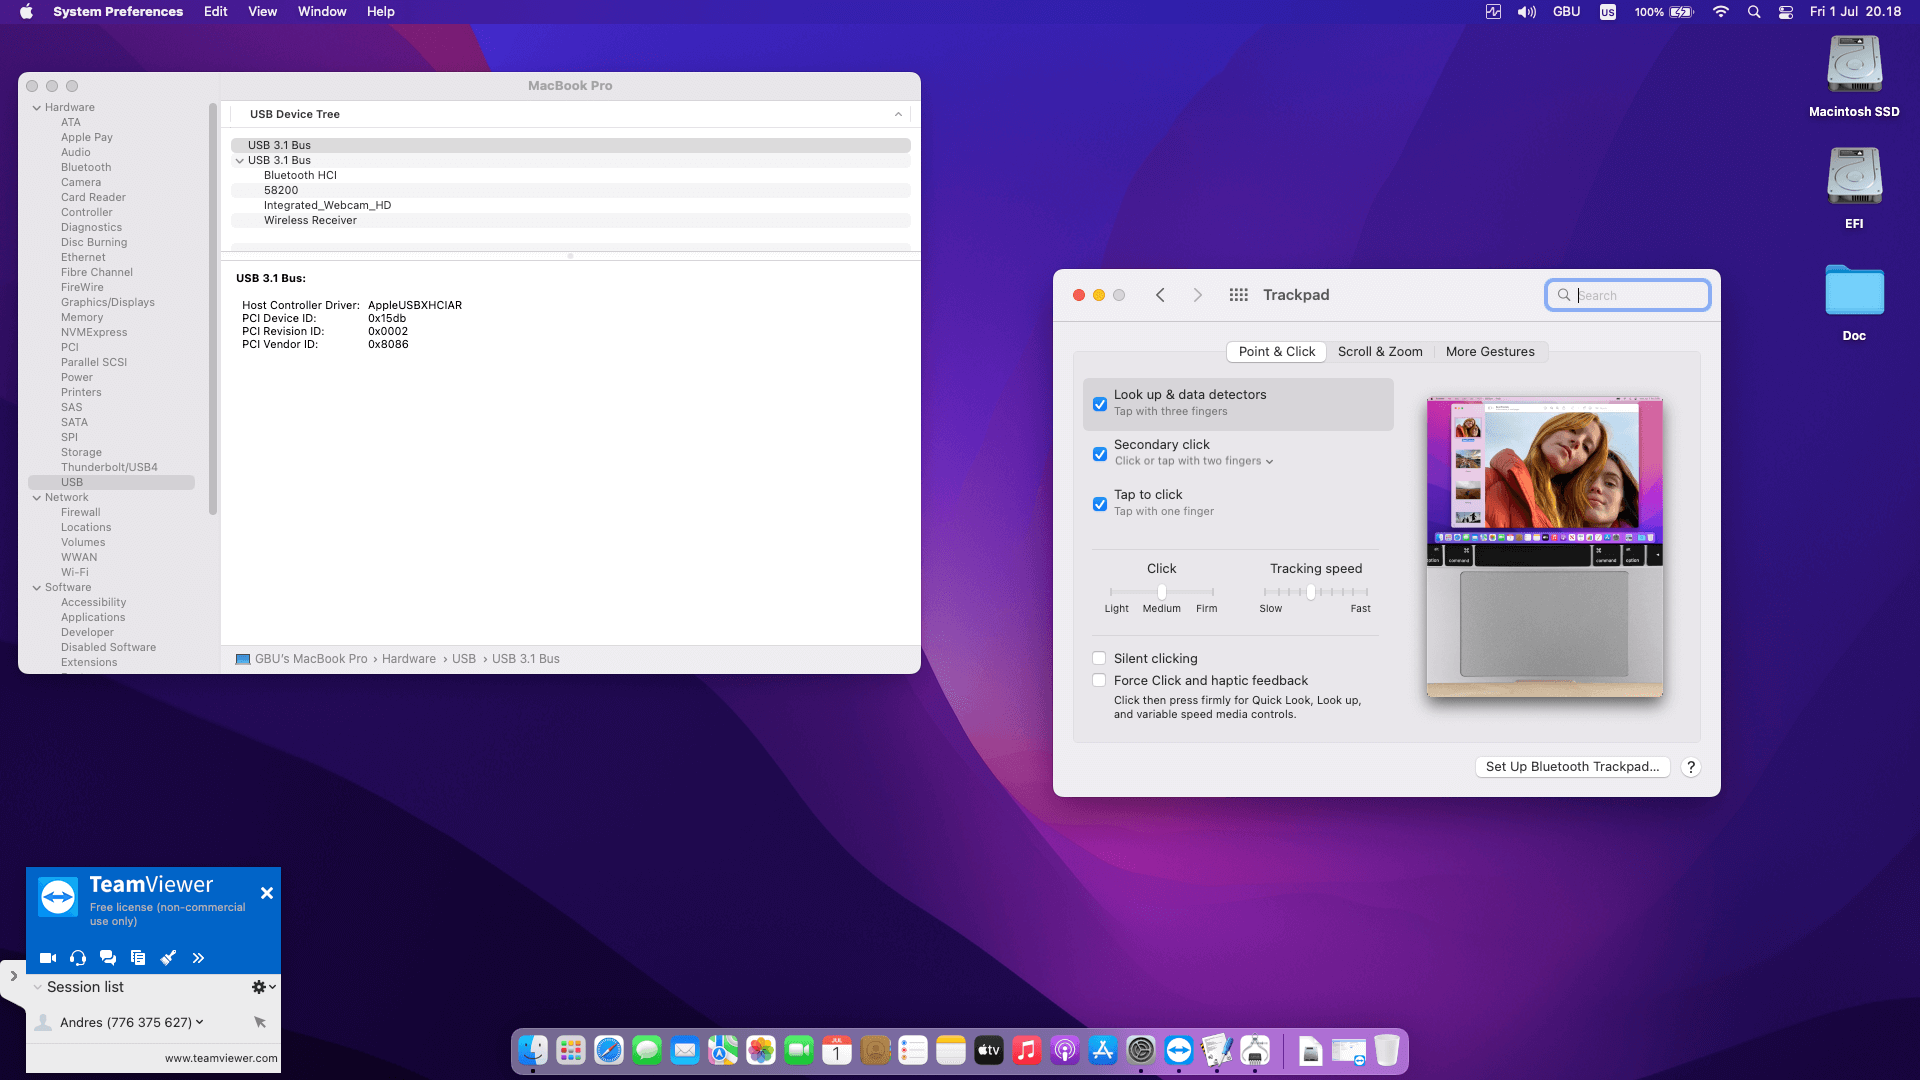Open the System Preferences icon in the Dock

click(1141, 1050)
